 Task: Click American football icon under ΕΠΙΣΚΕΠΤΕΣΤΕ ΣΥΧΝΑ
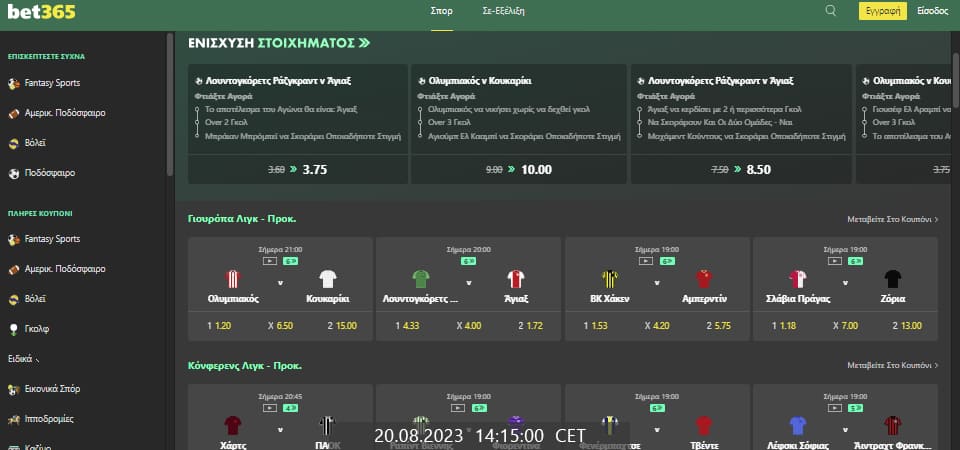(14, 113)
